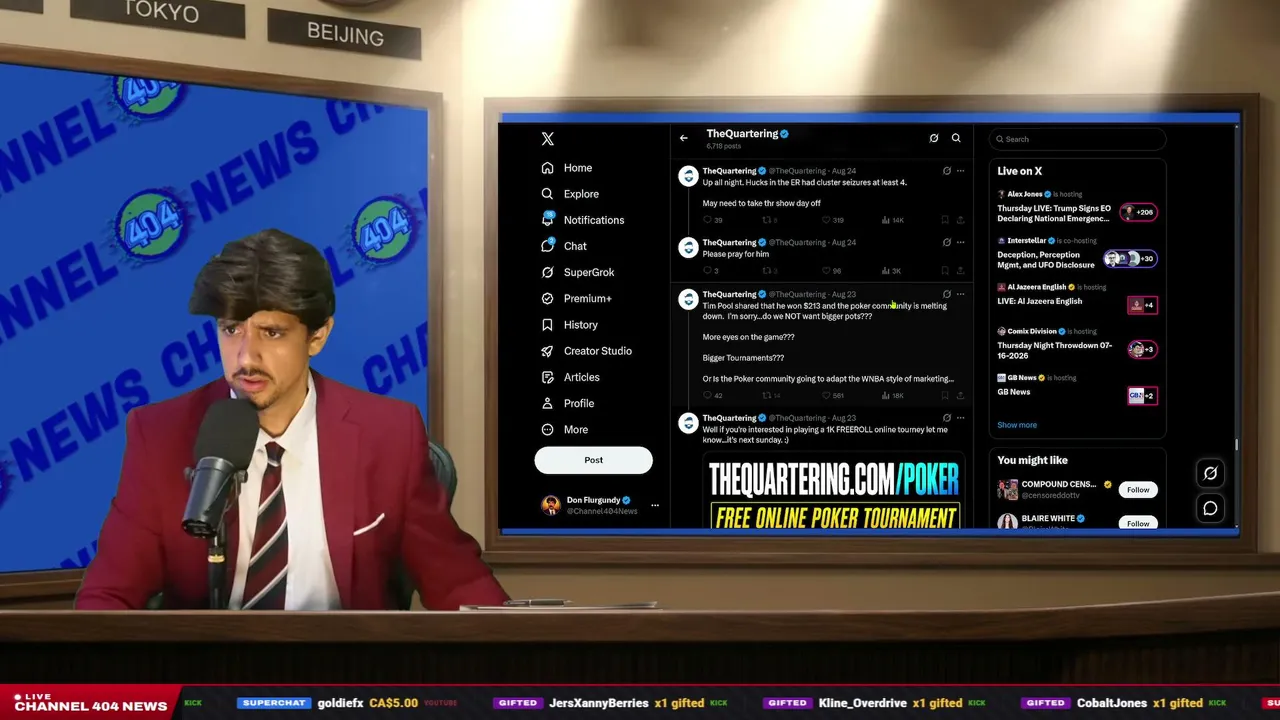Click Grok icon on the 'Up all night' post

click(946, 171)
